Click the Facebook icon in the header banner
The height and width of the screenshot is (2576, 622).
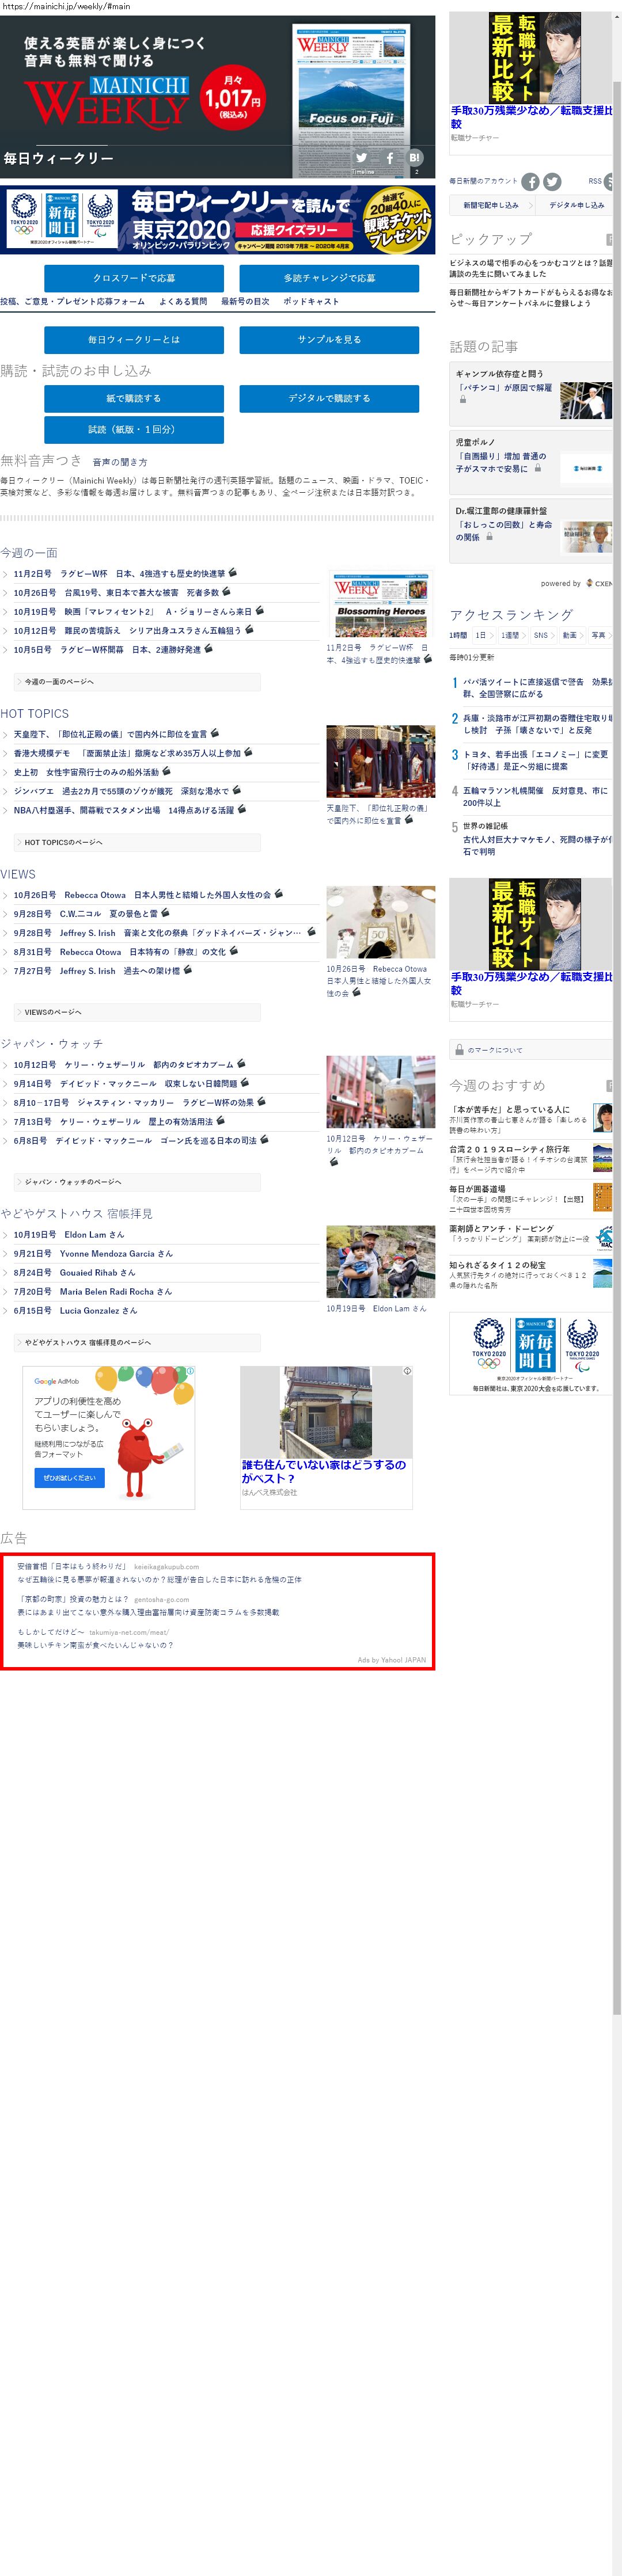coord(389,158)
